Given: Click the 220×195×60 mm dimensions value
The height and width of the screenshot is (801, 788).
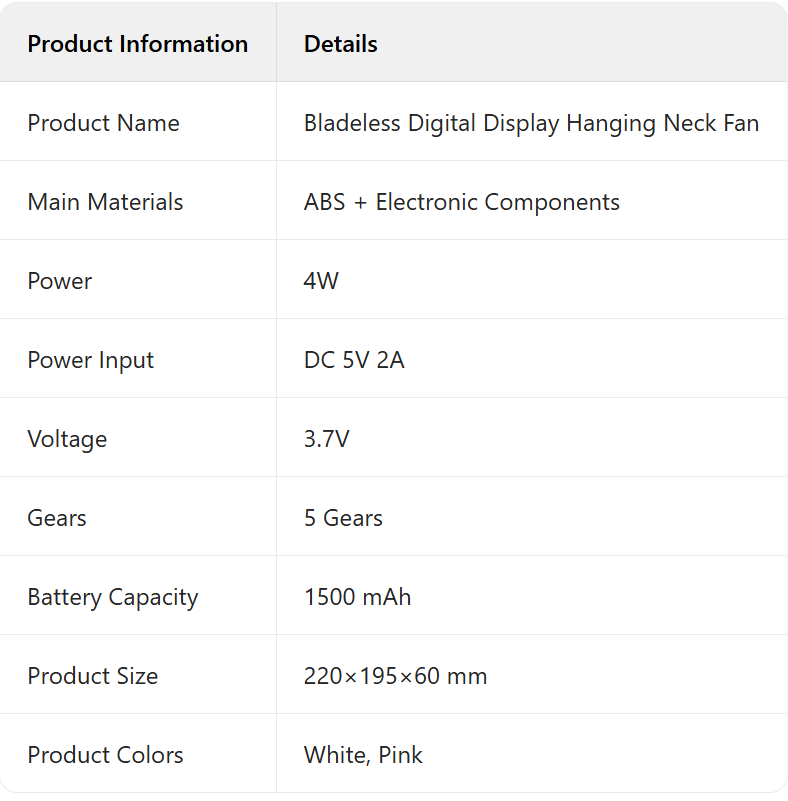Looking at the screenshot, I should [x=395, y=676].
